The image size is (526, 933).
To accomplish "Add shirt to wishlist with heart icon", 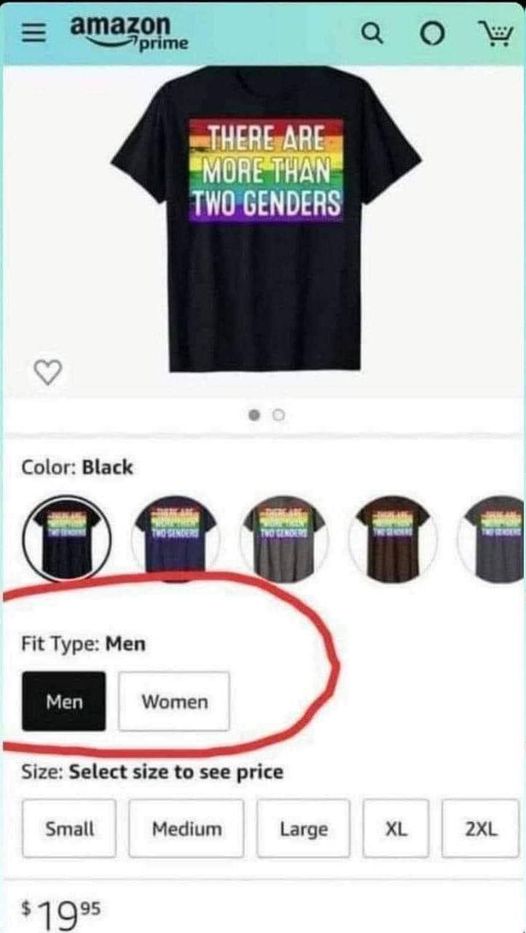I will pyautogui.click(x=47, y=372).
